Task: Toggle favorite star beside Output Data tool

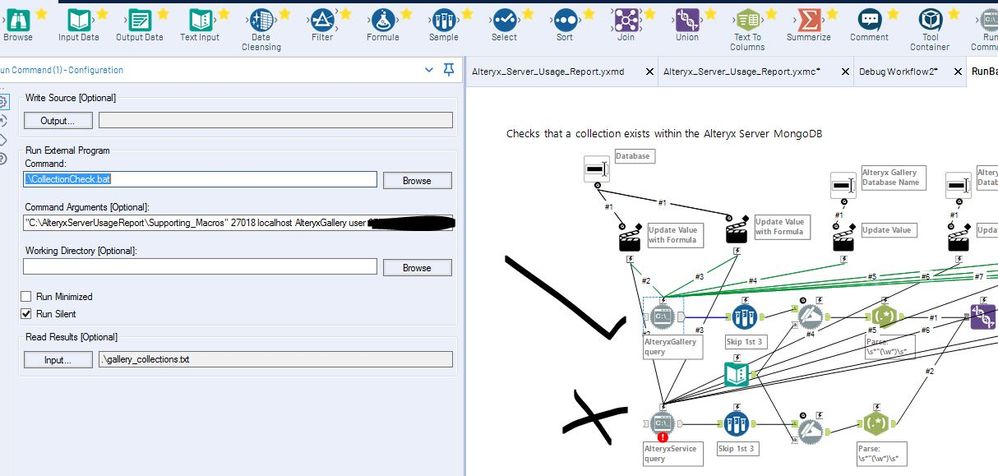Action: [163, 13]
